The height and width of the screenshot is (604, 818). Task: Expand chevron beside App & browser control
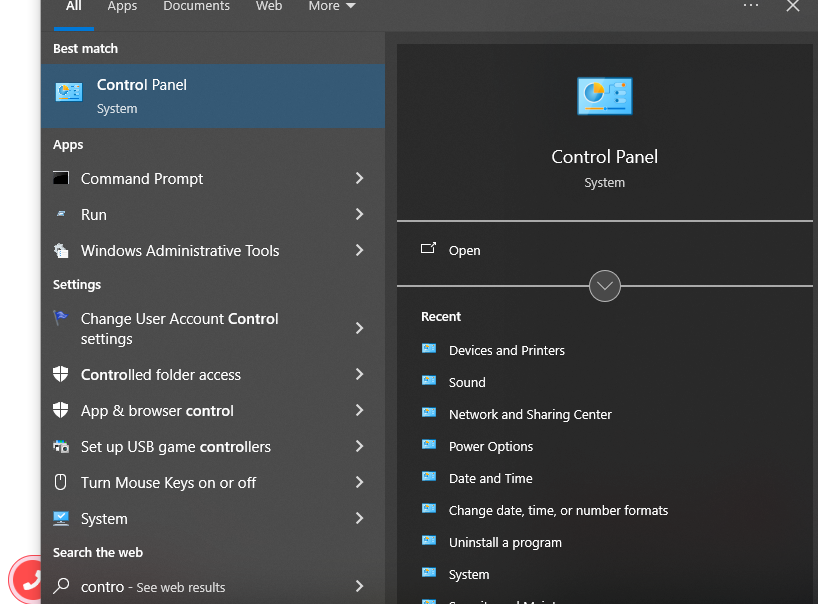tap(359, 410)
